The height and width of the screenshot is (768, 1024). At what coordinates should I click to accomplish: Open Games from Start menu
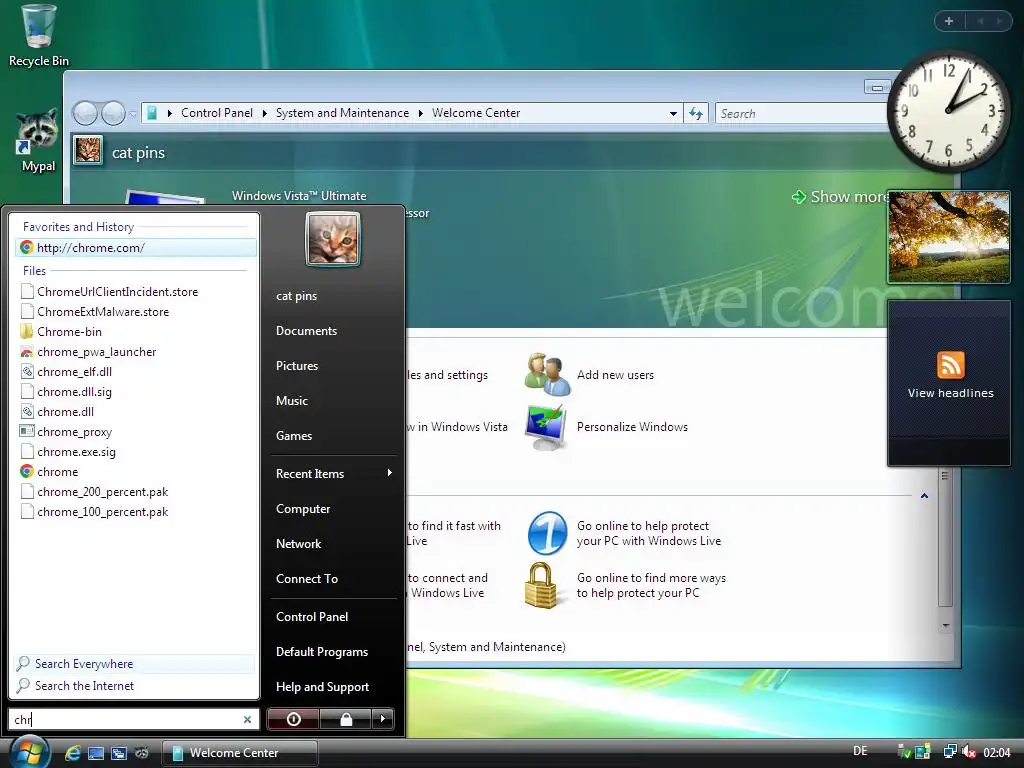294,436
